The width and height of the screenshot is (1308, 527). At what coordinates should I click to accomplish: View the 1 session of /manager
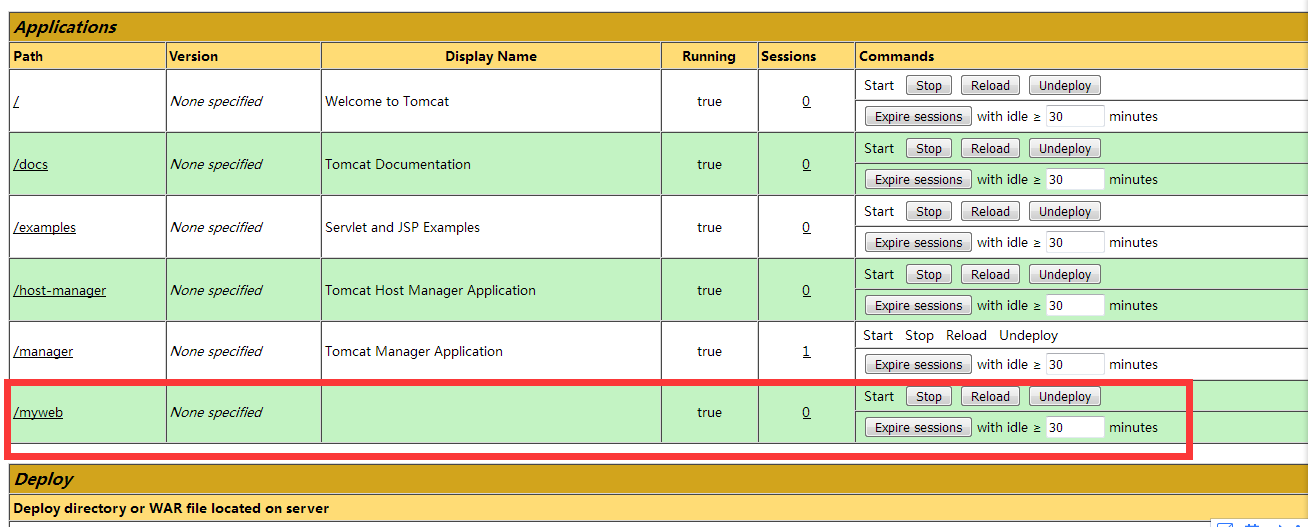pyautogui.click(x=806, y=351)
